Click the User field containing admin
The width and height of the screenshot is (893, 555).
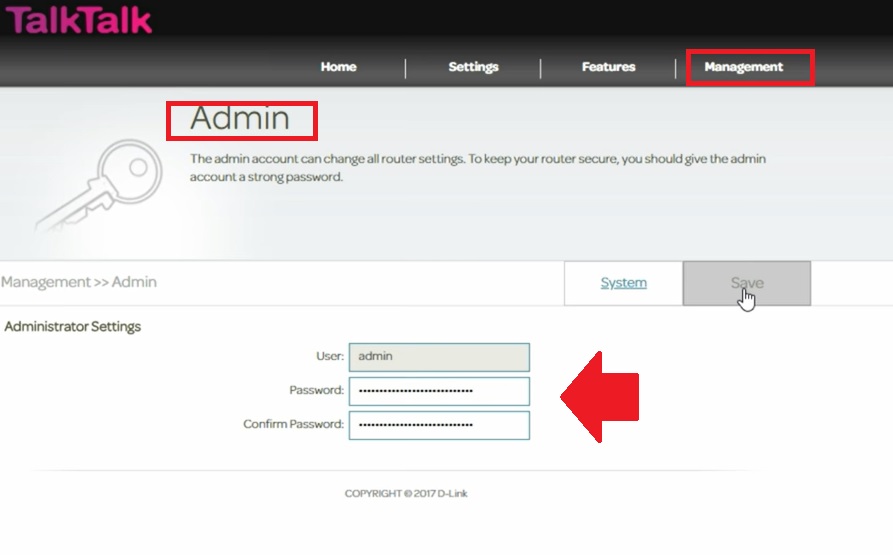(439, 357)
